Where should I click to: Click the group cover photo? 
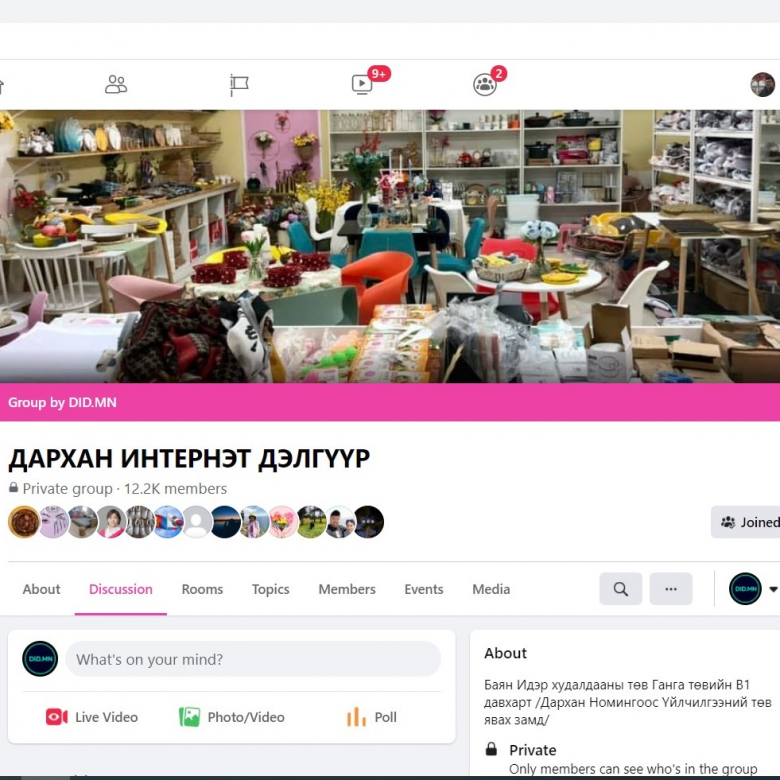click(390, 246)
